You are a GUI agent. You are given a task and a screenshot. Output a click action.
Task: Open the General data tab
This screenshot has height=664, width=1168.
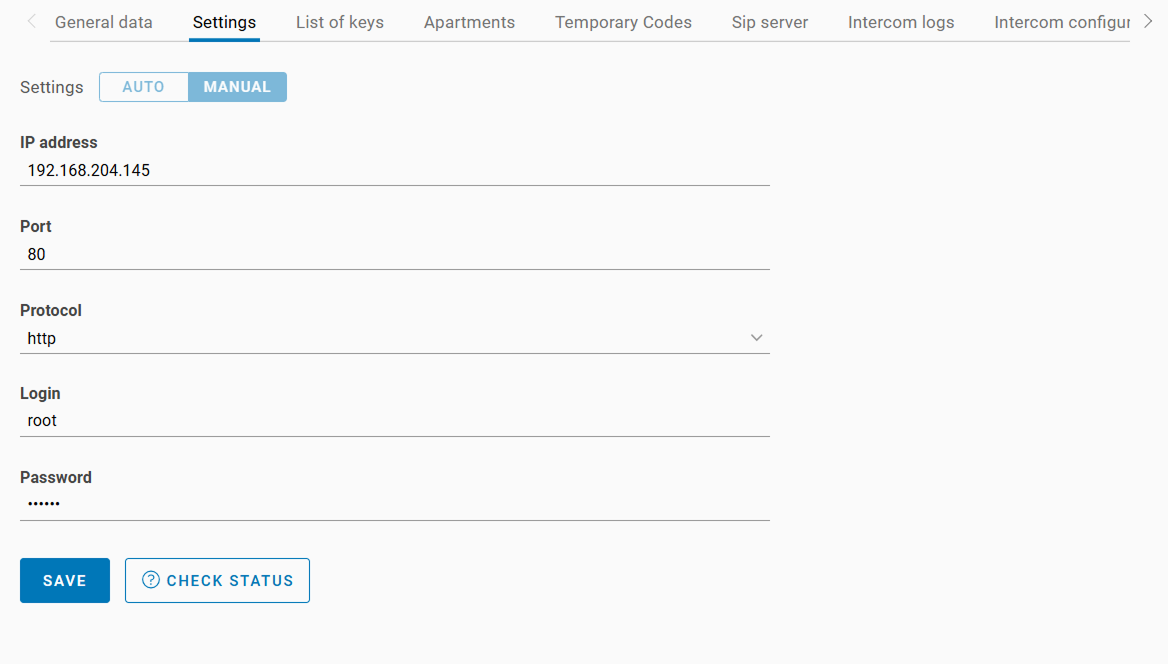click(104, 22)
